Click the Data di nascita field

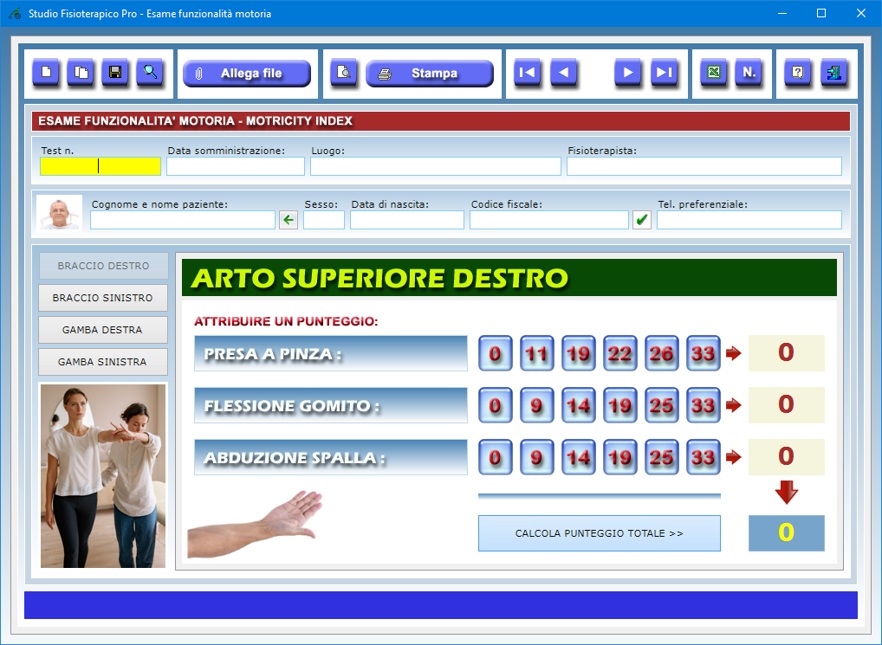click(407, 220)
